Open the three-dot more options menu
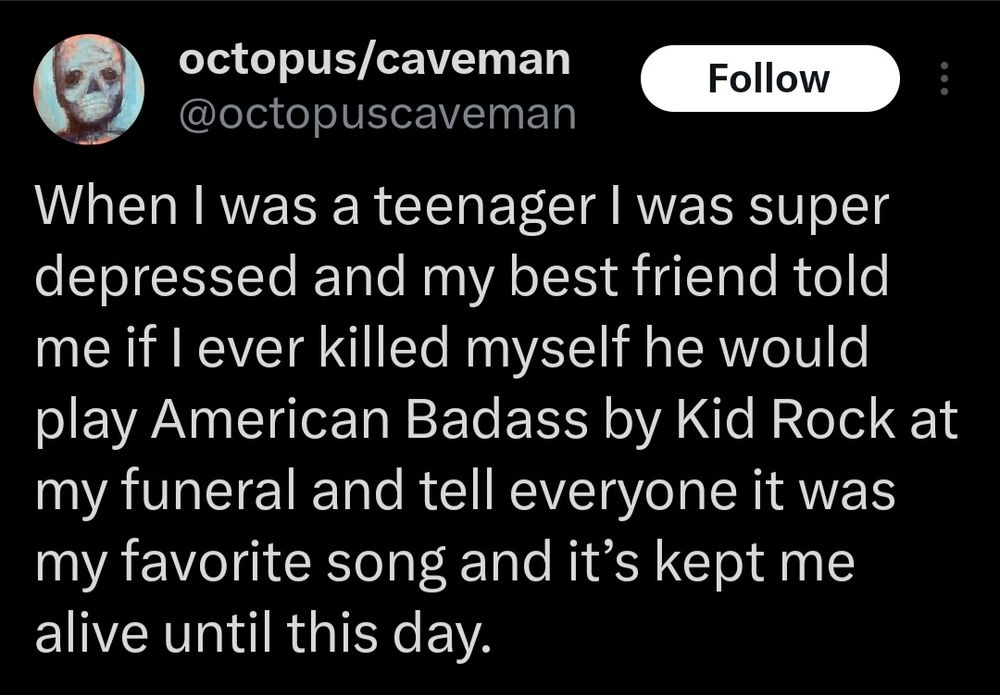Viewport: 1000px width, 695px height. (945, 78)
